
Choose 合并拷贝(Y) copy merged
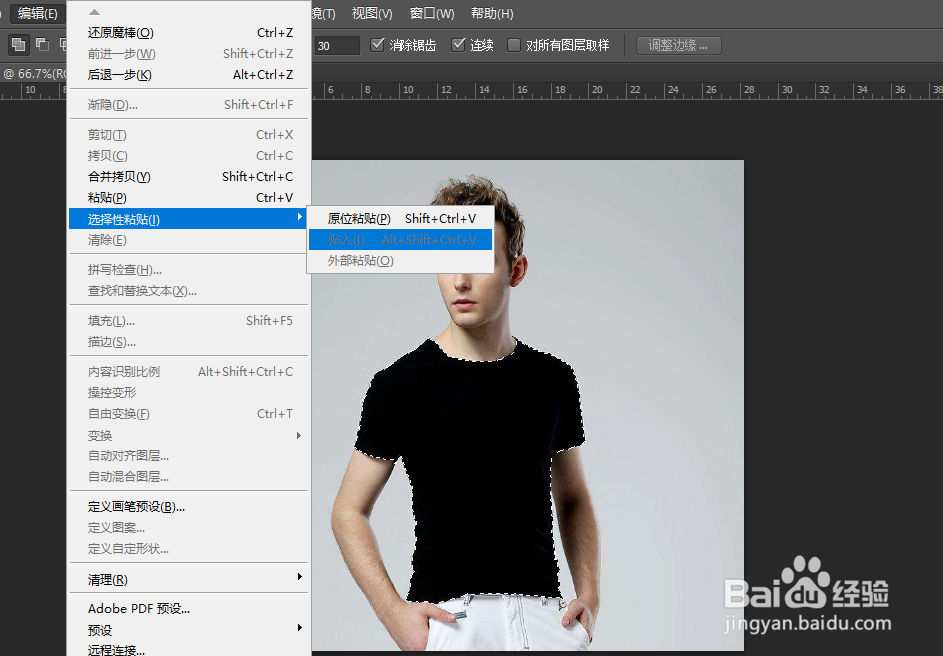189,177
